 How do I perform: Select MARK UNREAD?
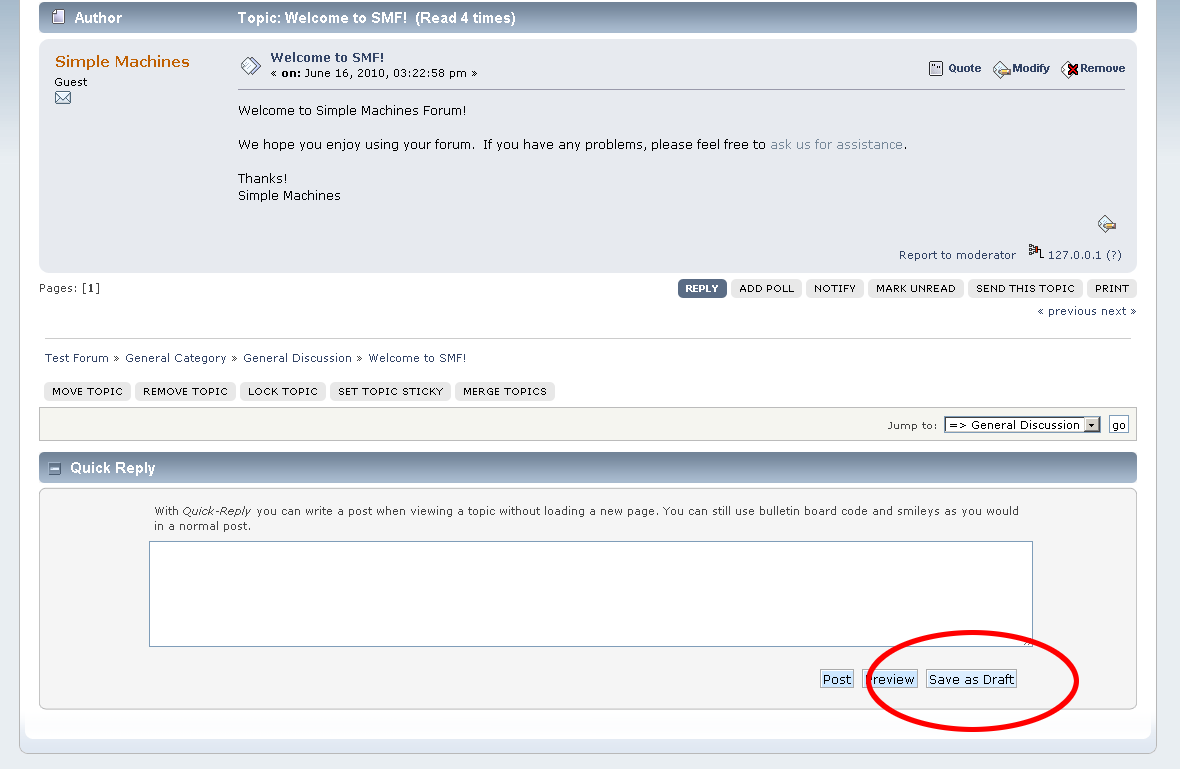(915, 289)
